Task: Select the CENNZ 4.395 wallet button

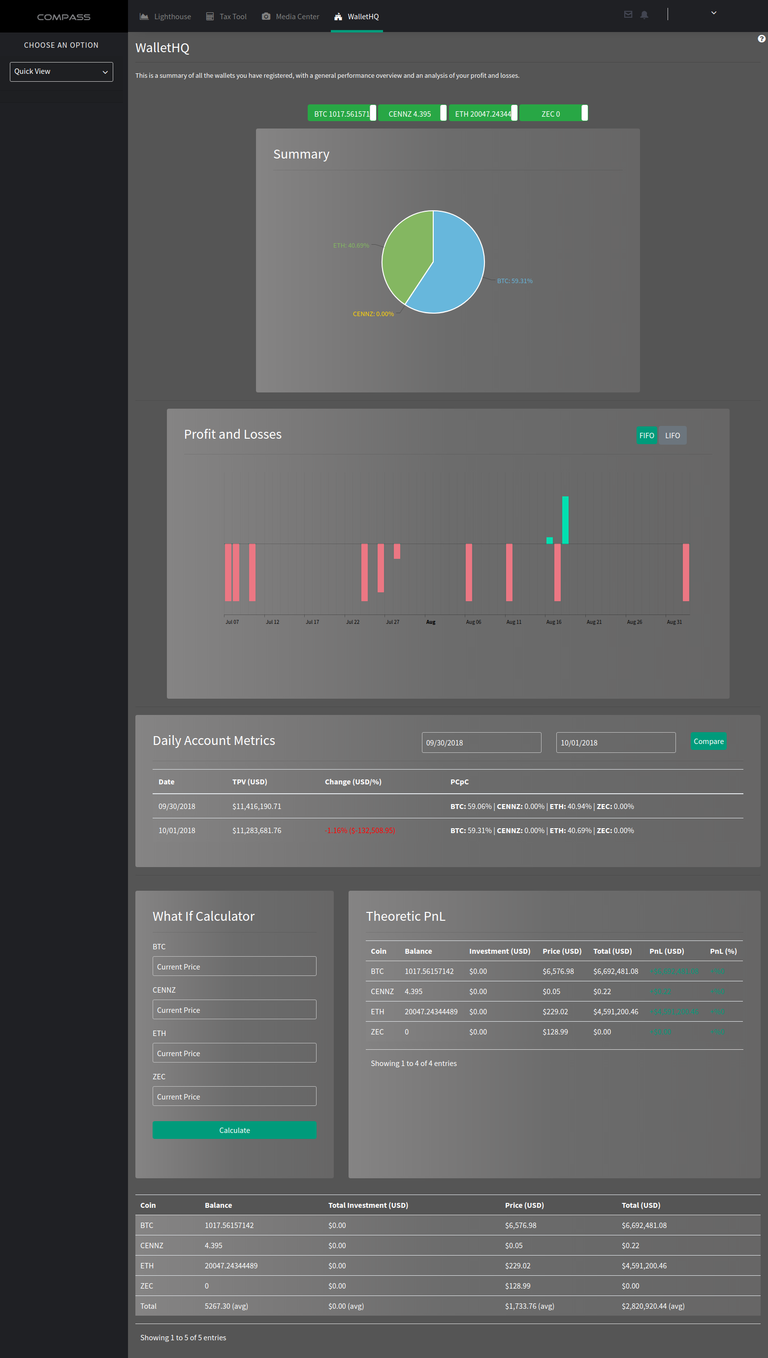Action: pyautogui.click(x=413, y=113)
